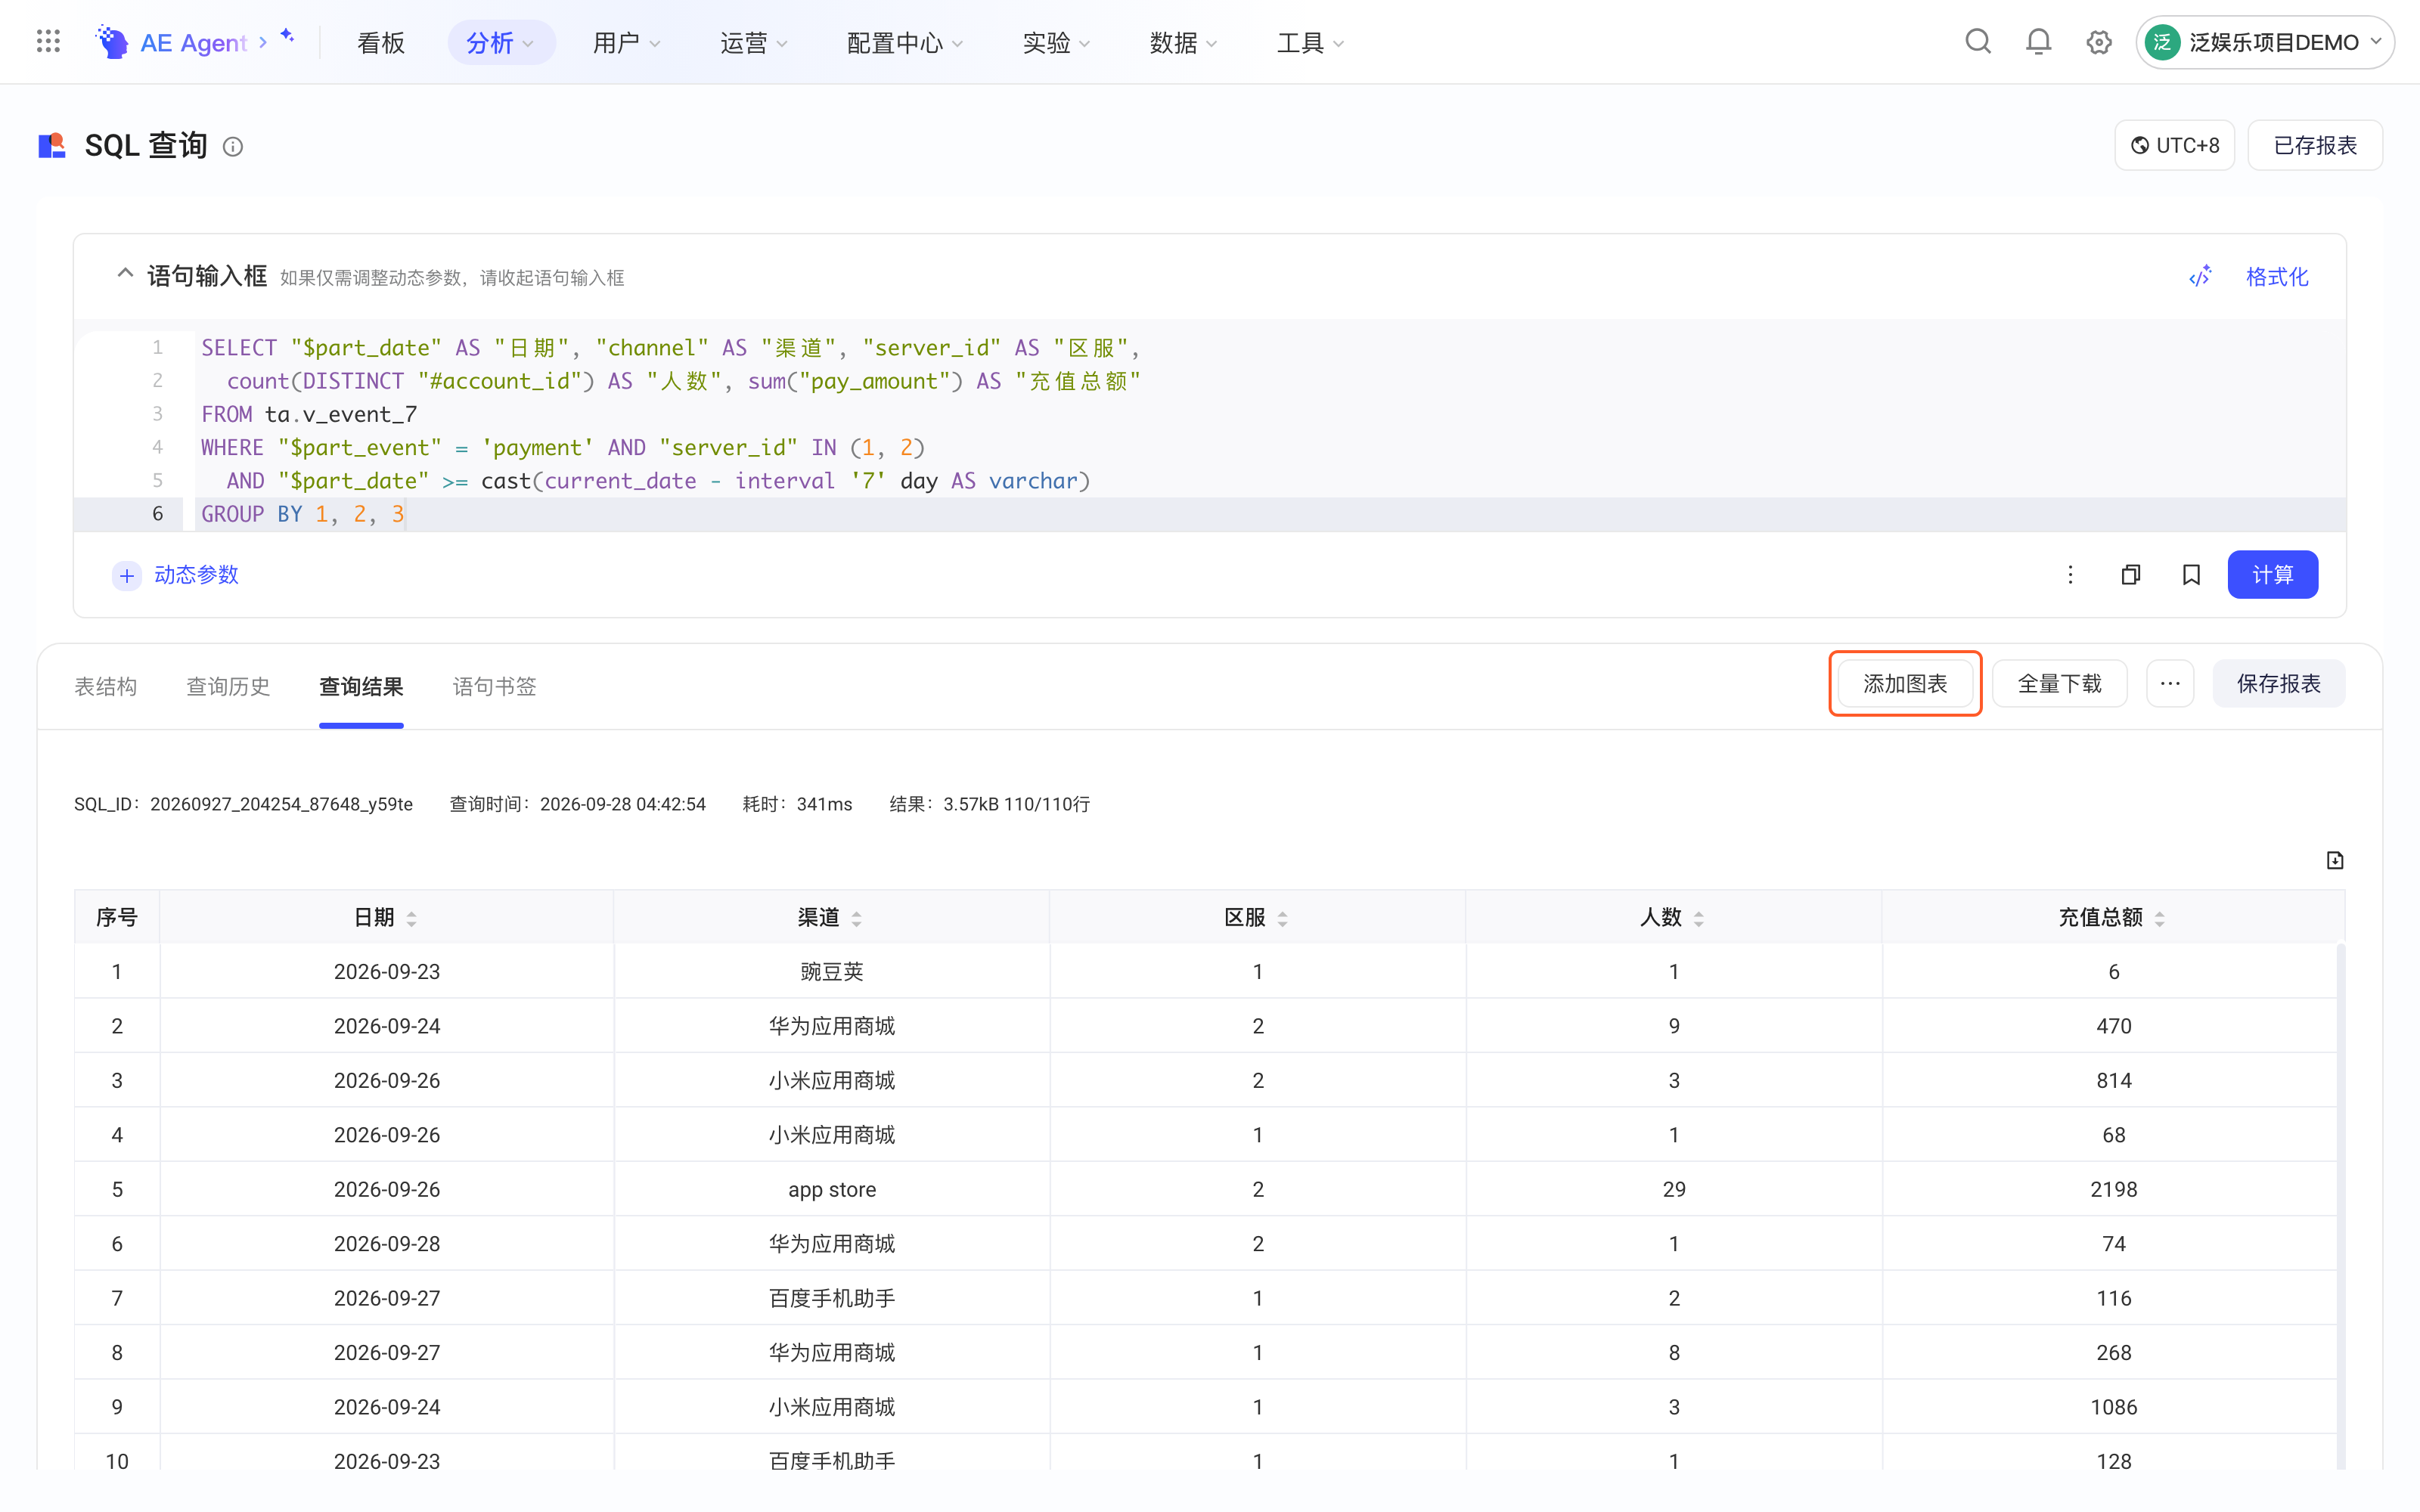Open the 看板 menu item
This screenshot has width=2420, height=1512.
380,42
